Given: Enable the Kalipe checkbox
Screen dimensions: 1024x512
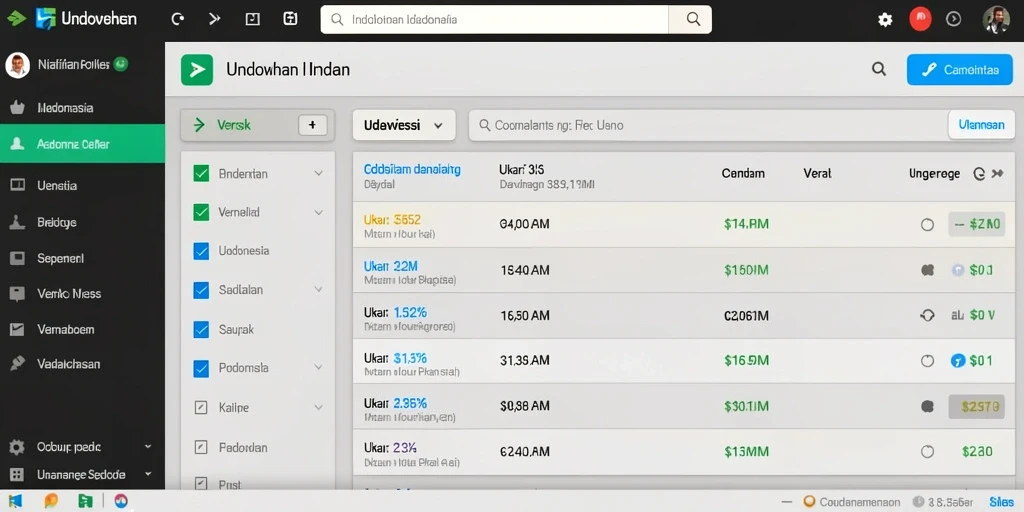Looking at the screenshot, I should (x=201, y=408).
